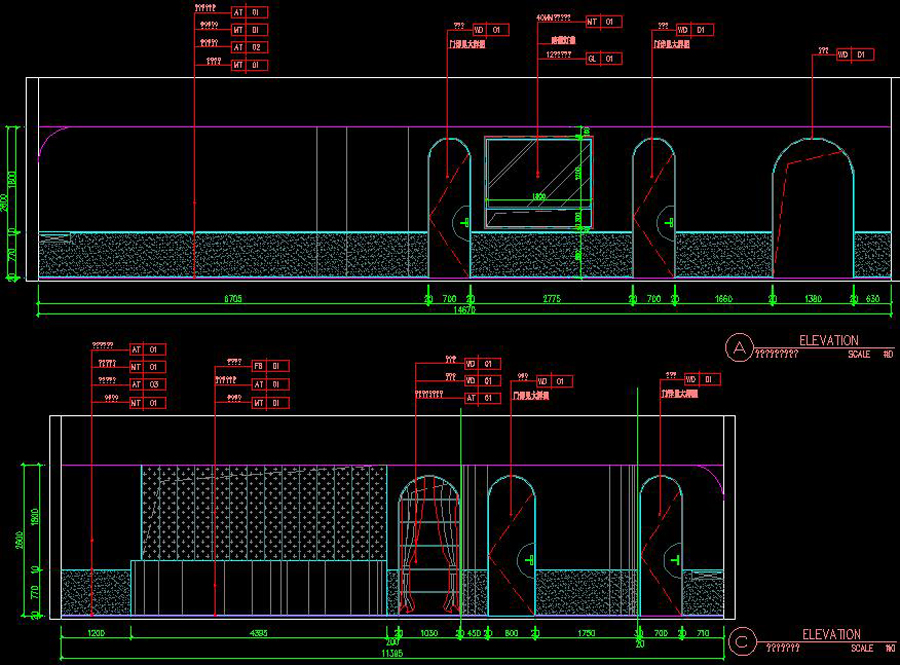This screenshot has height=665, width=900.
Task: Select the 11385 overall dimension text
Action: click(x=391, y=653)
